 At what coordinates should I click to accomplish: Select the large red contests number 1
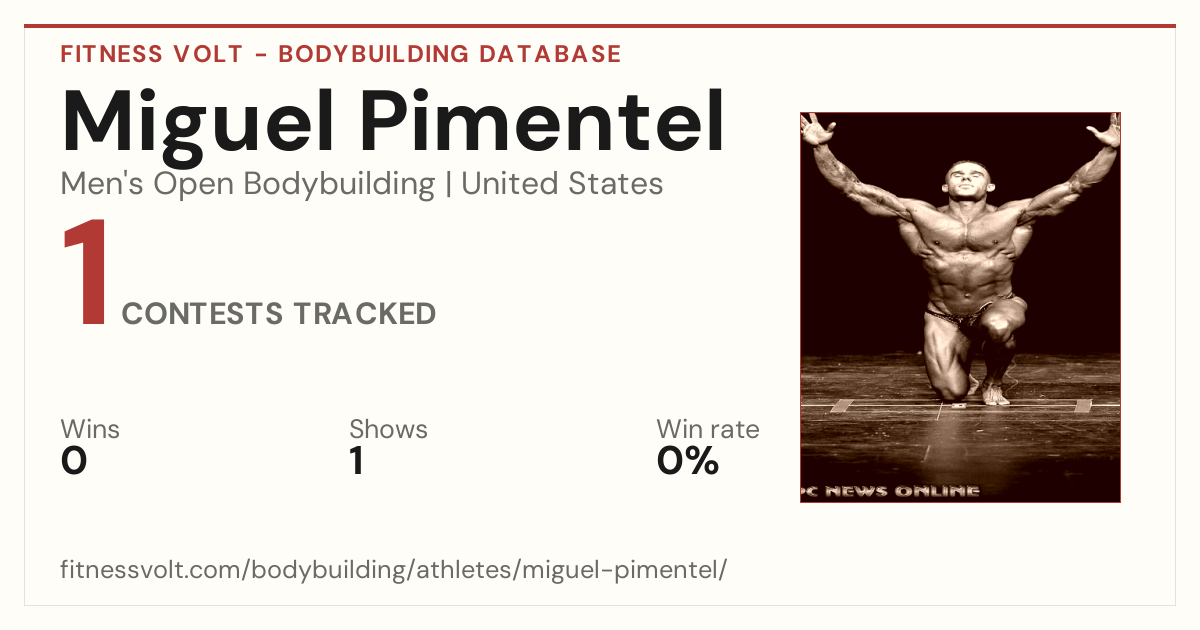click(85, 273)
